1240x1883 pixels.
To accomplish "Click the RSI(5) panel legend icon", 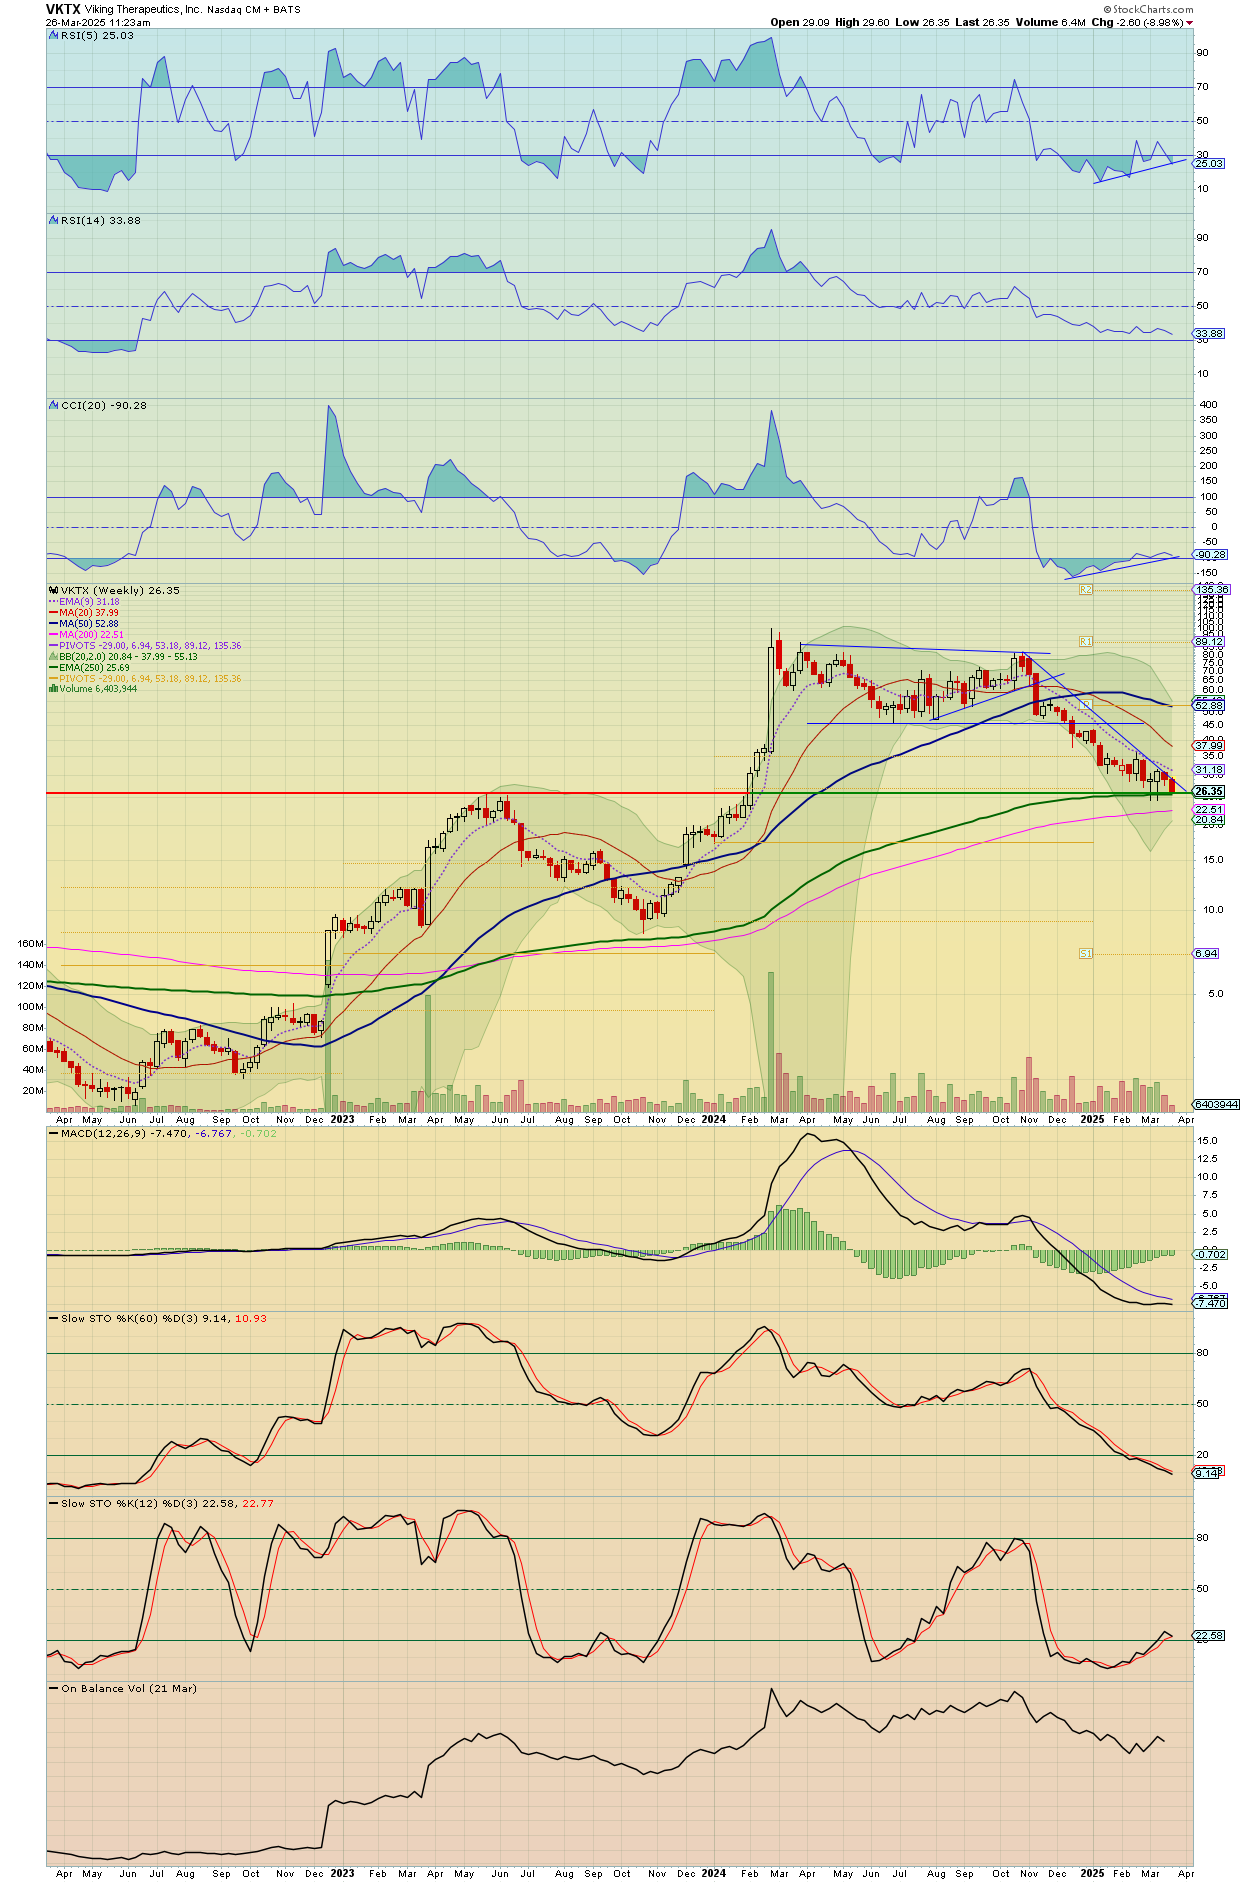I will coord(54,35).
